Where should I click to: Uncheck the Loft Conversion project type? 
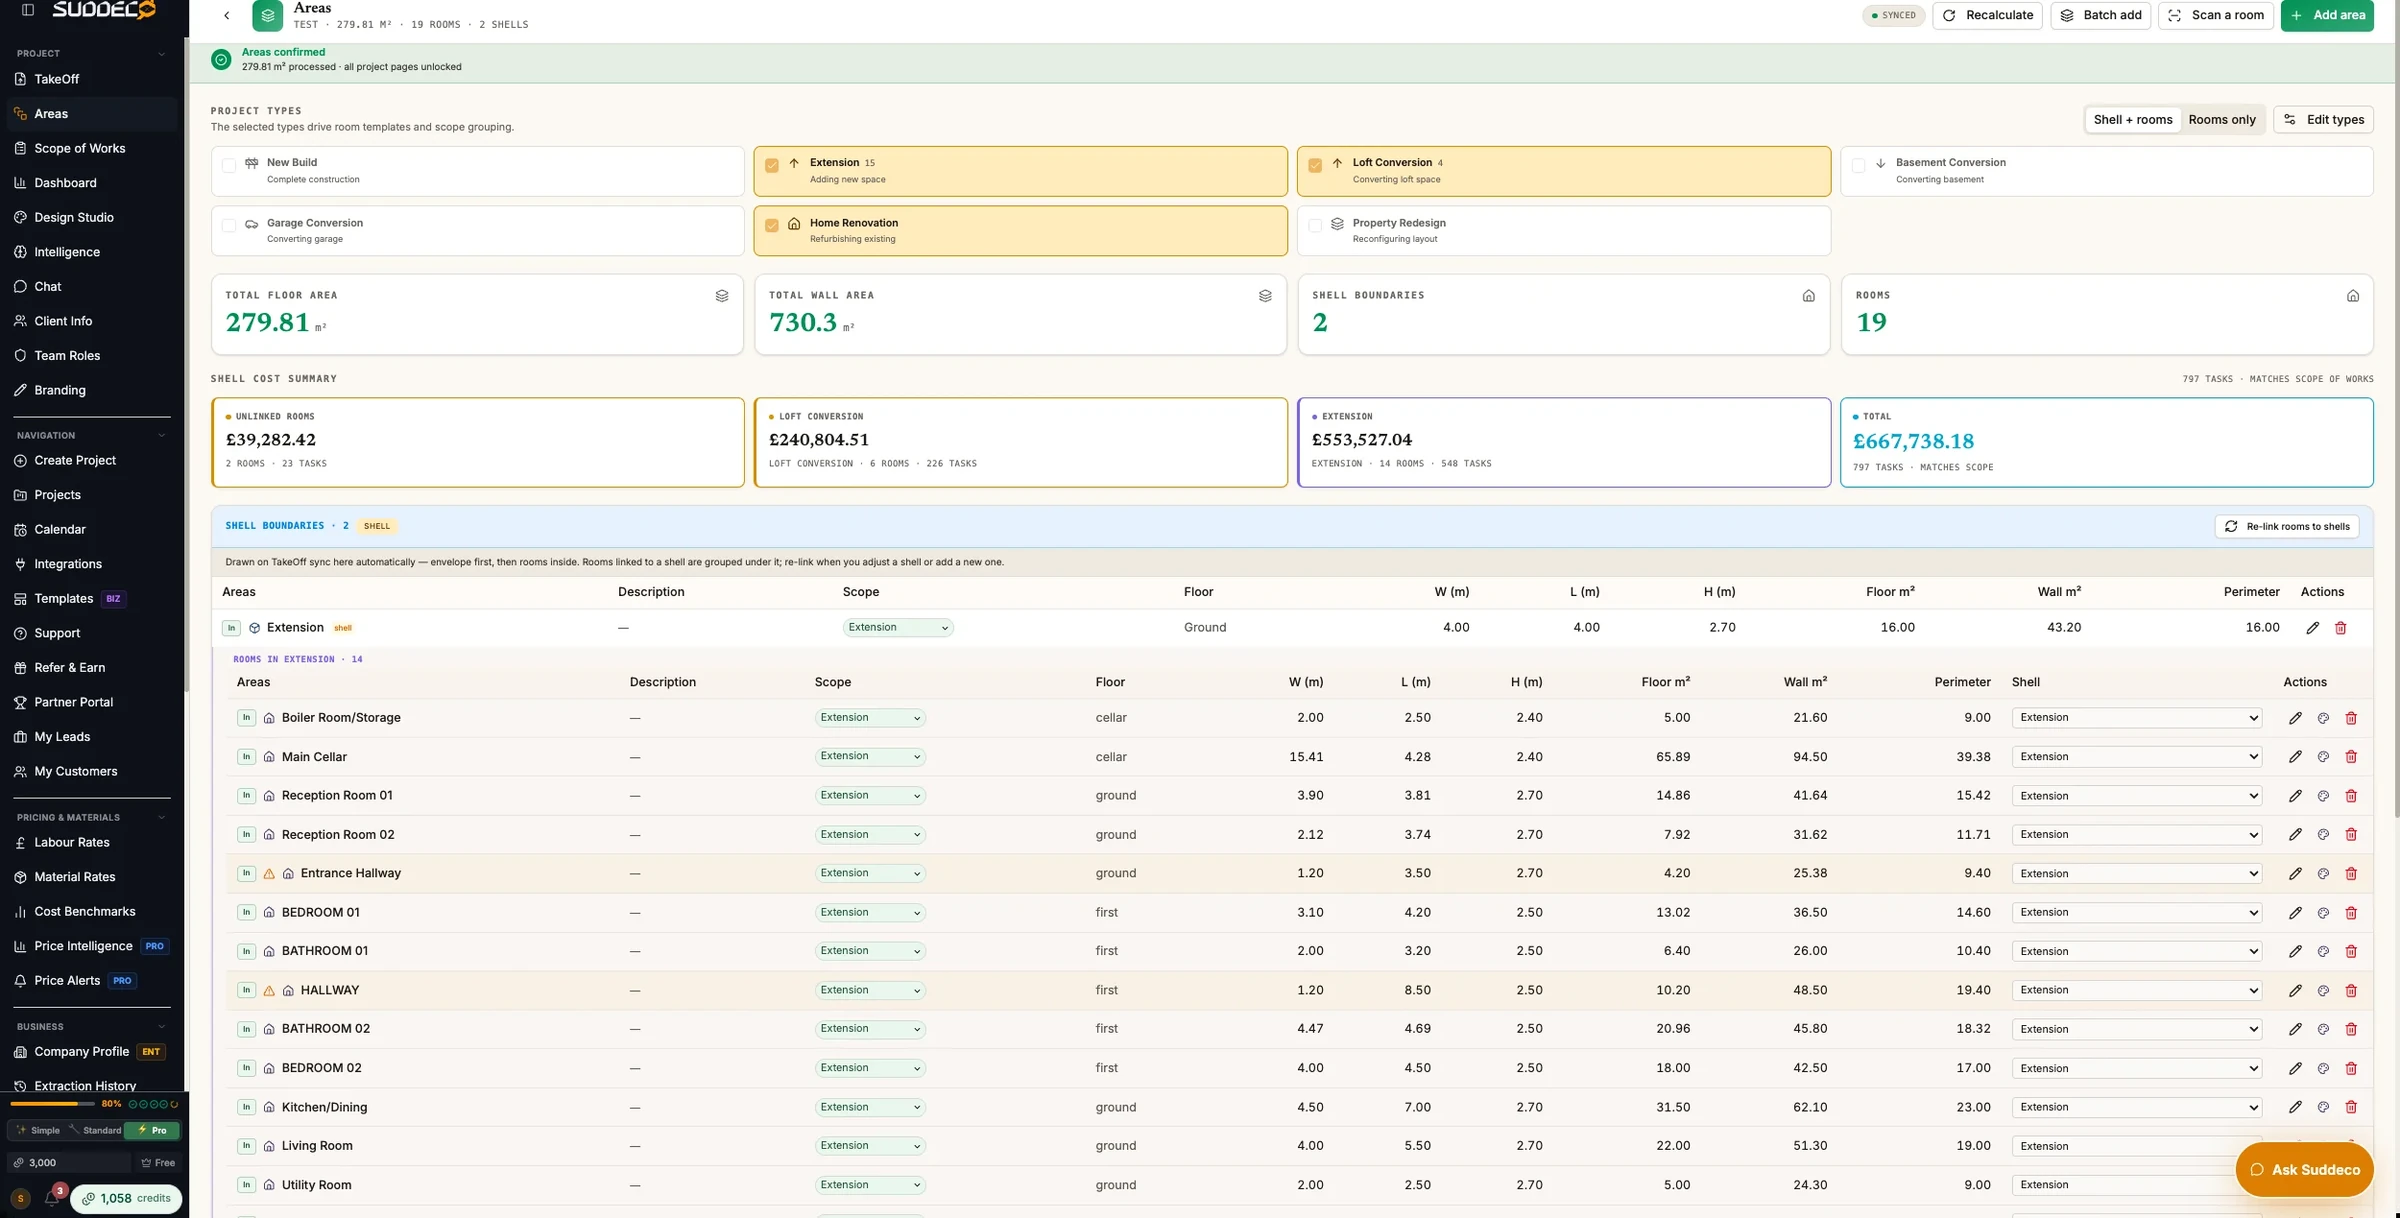pyautogui.click(x=1315, y=165)
